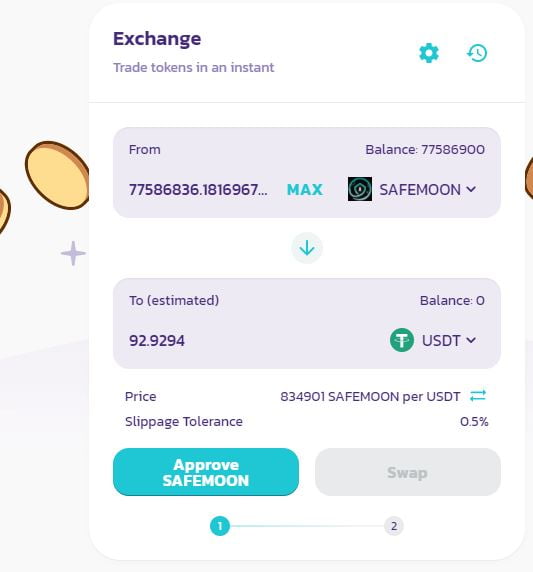Open the settings gear icon
Screen dimensions: 533x572
pyautogui.click(x=429, y=53)
